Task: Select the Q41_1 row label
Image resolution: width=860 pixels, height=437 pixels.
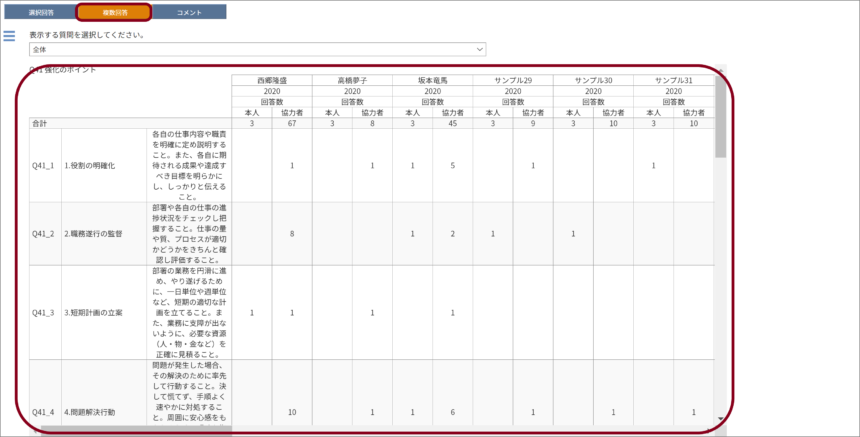Action: pos(45,165)
